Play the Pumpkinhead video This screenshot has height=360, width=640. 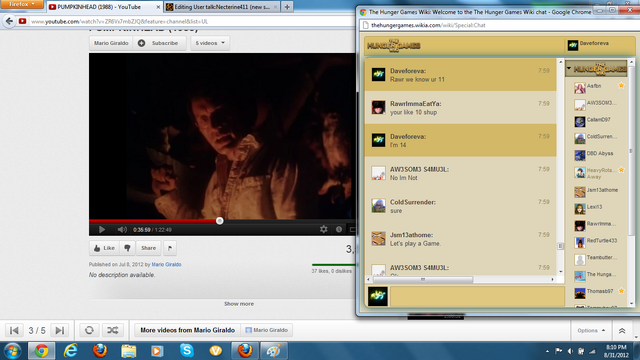102,230
